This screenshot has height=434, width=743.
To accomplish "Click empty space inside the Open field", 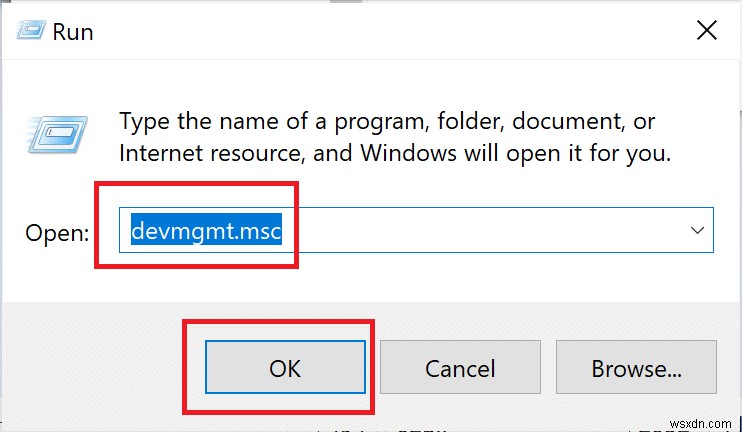I will click(480, 232).
